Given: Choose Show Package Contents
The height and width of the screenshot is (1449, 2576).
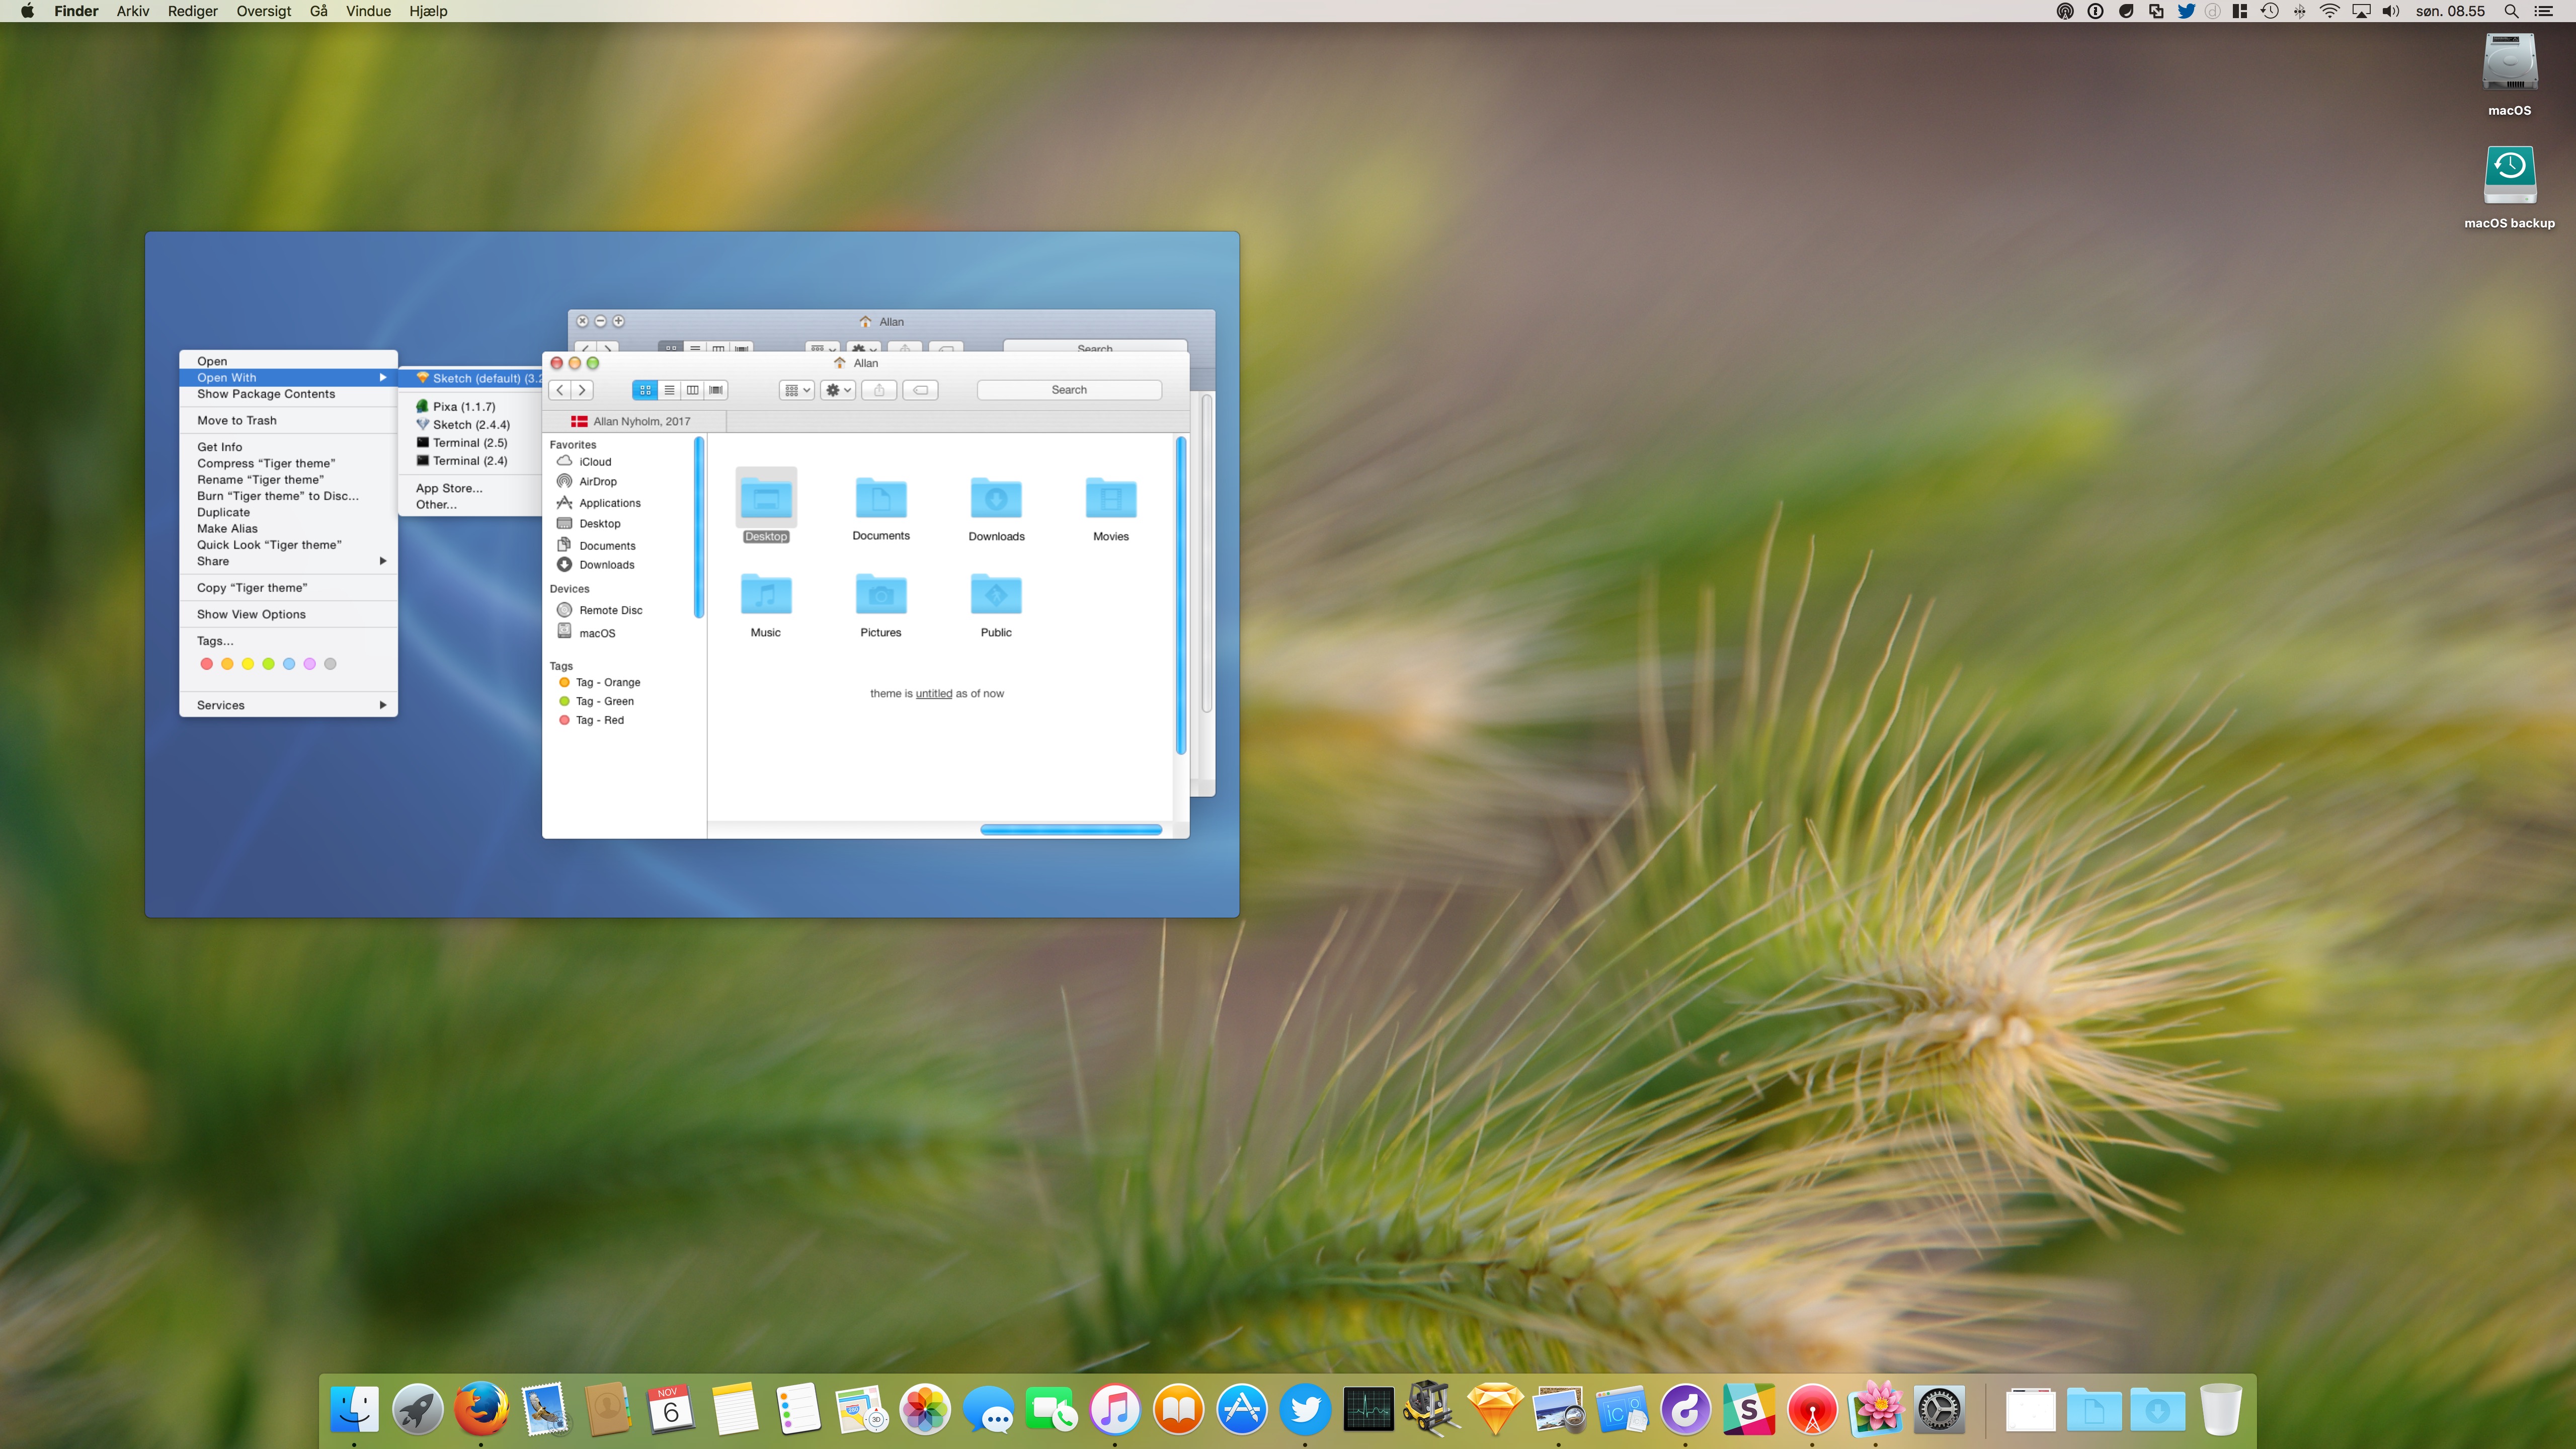Looking at the screenshot, I should [x=266, y=394].
